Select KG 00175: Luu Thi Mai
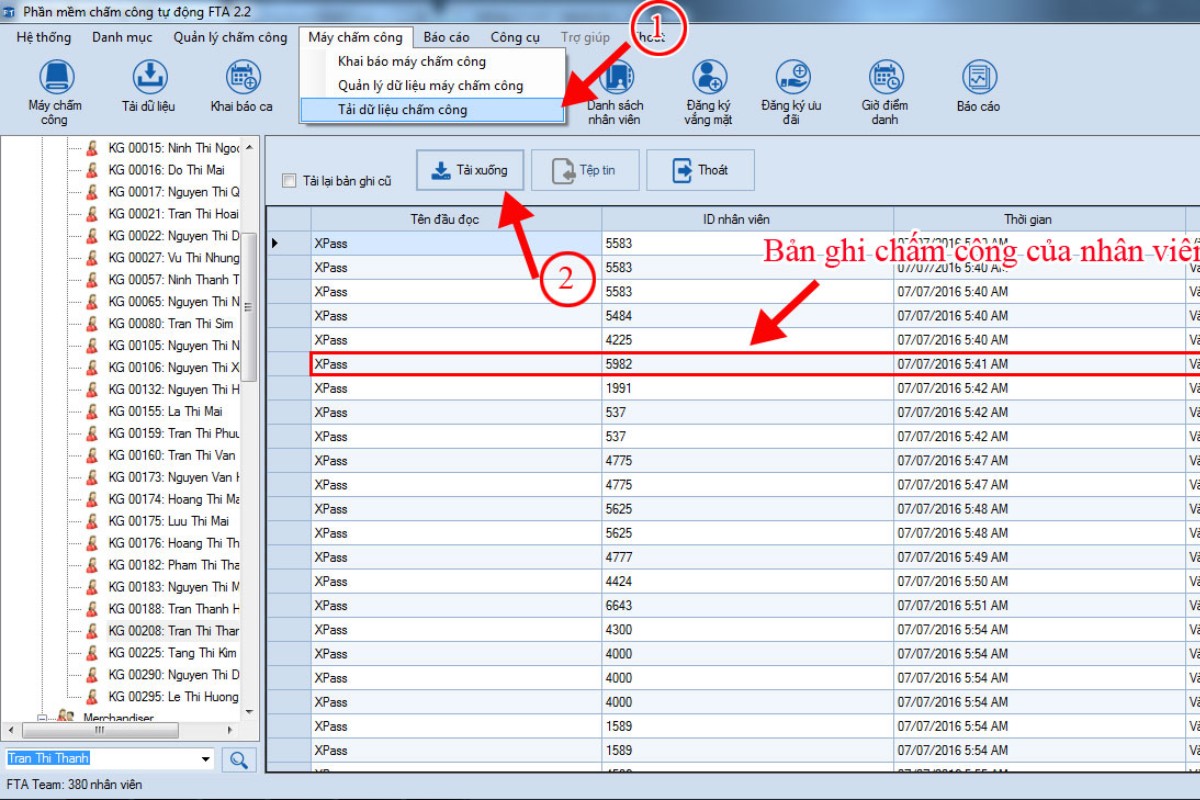Image resolution: width=1200 pixels, height=800 pixels. click(168, 521)
